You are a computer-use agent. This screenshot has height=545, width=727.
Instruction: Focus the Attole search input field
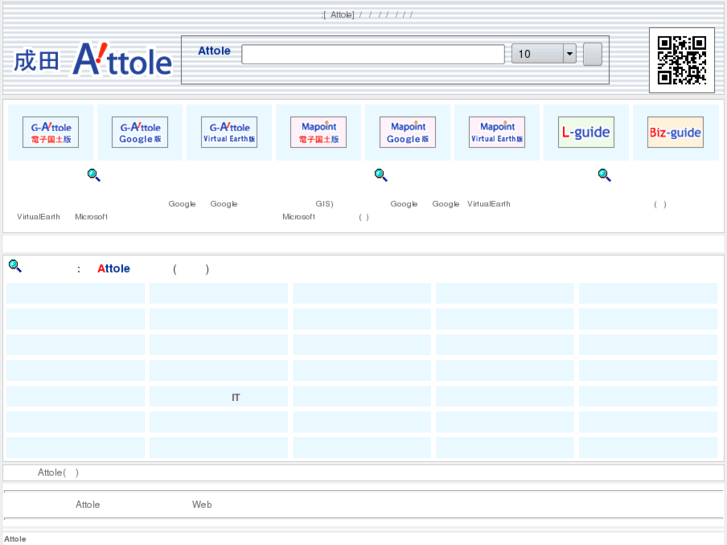pos(373,54)
